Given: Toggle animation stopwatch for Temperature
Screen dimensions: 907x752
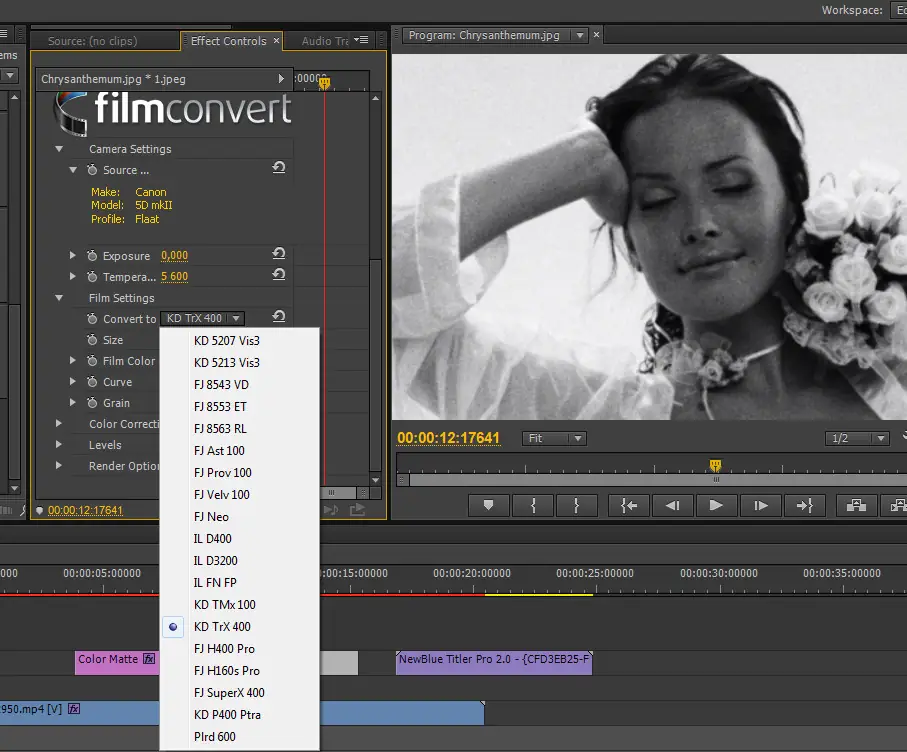Looking at the screenshot, I should 92,277.
